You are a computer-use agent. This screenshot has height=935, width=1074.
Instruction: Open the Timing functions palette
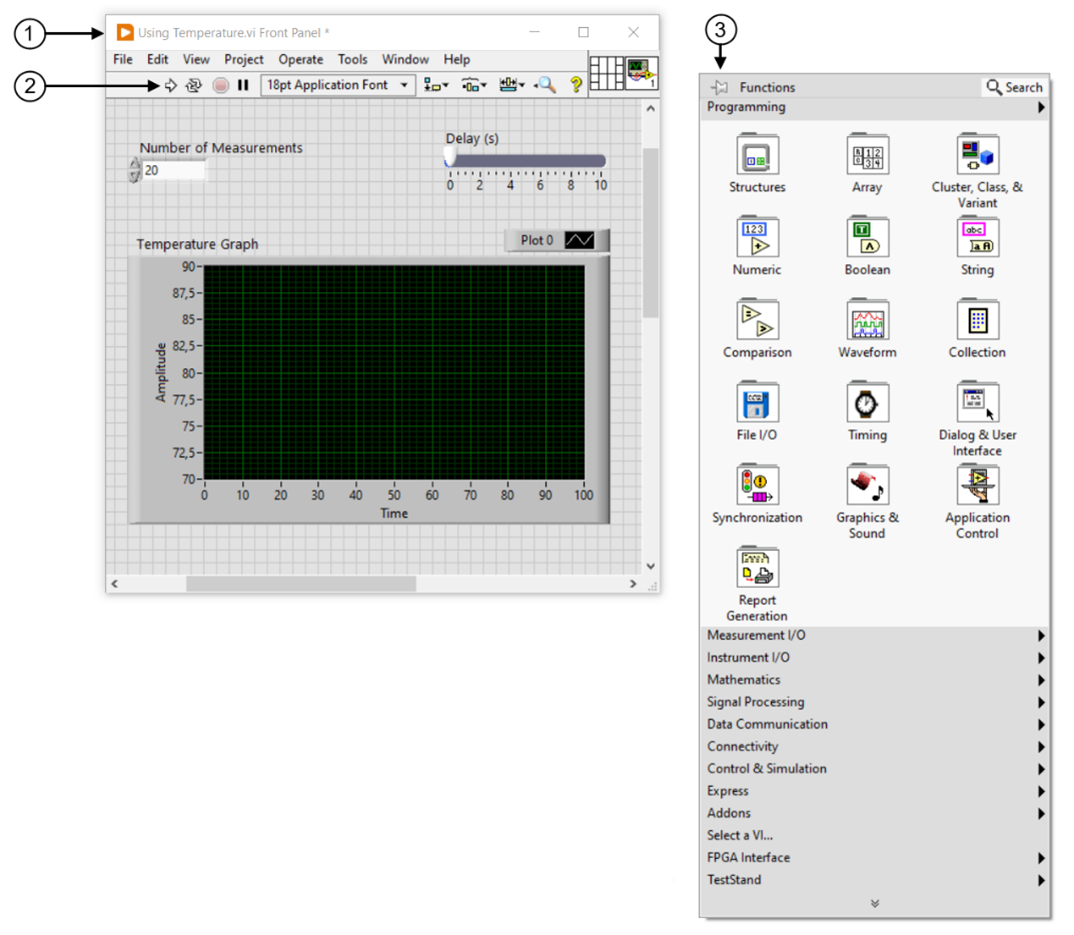(x=867, y=403)
